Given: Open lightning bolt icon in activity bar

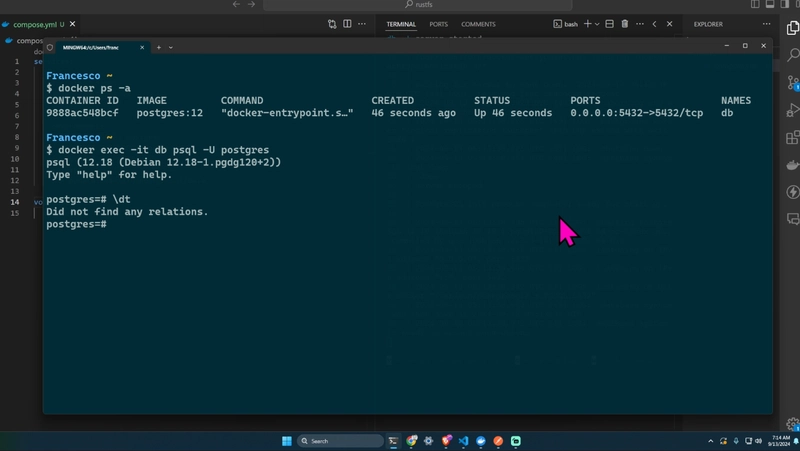Looking at the screenshot, I should (793, 192).
